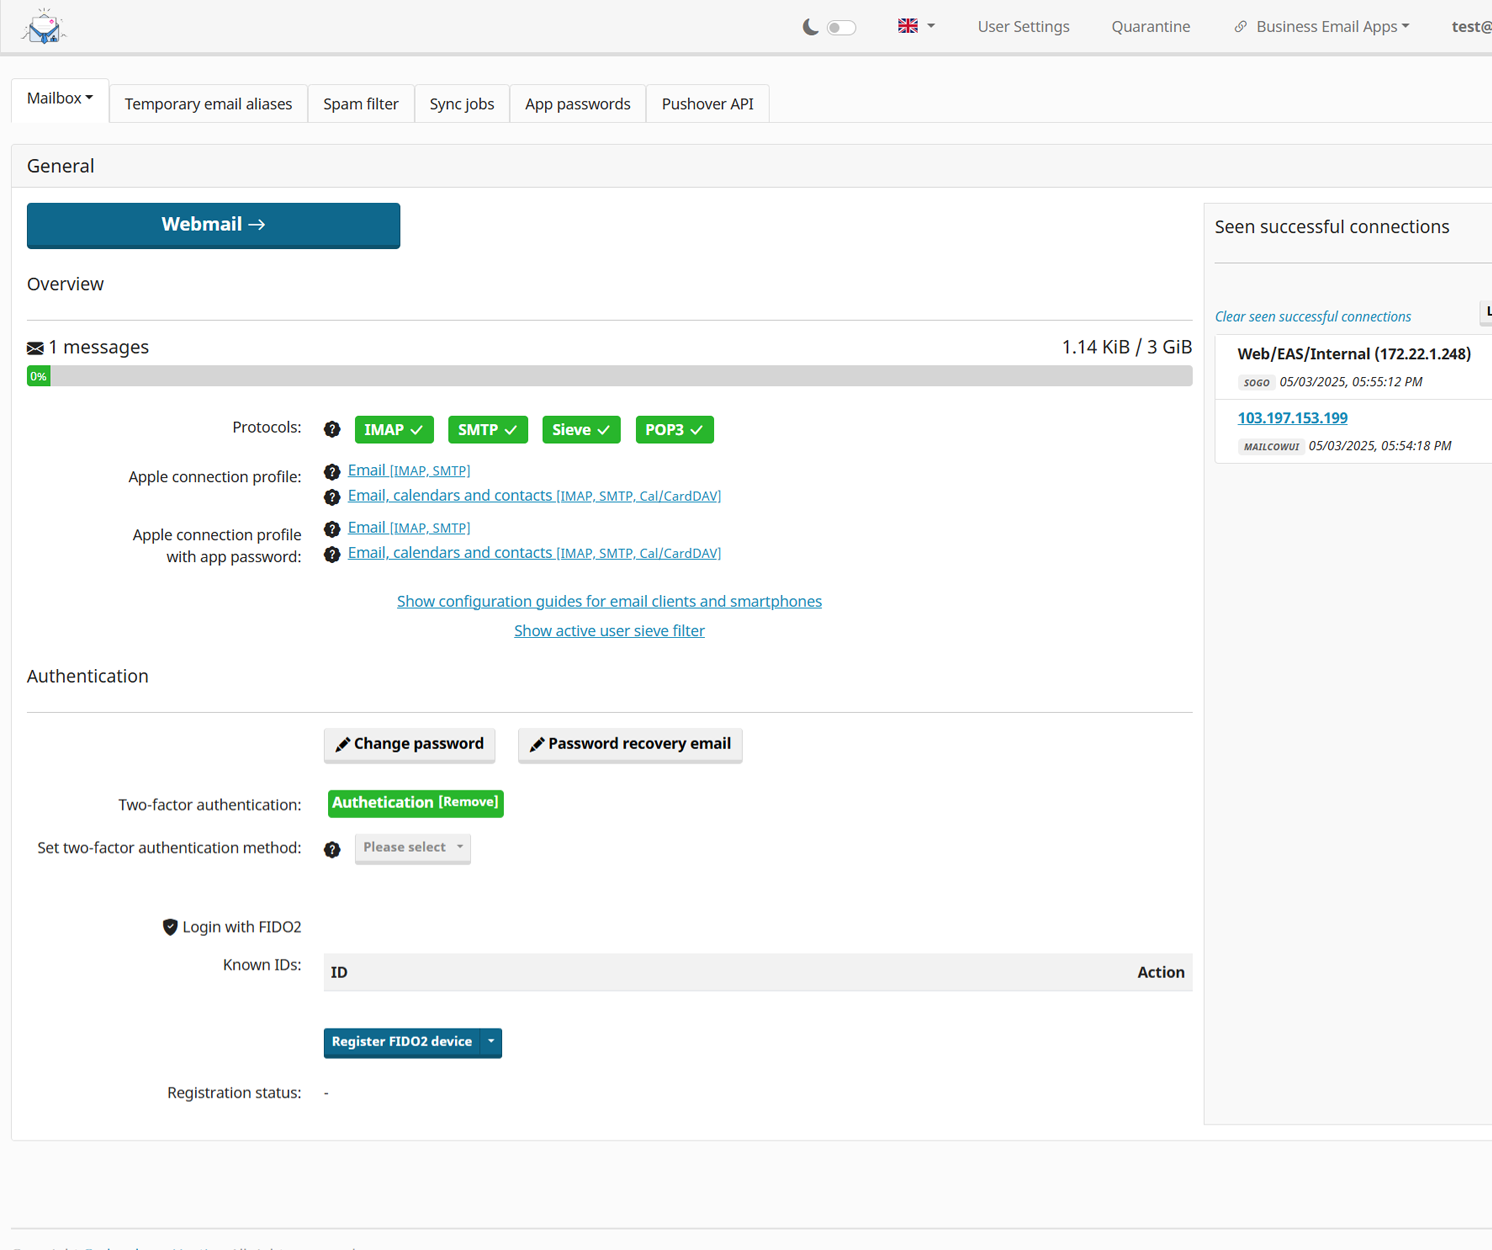
Task: Click the Register FIDO2 device button
Action: pyautogui.click(x=402, y=1042)
